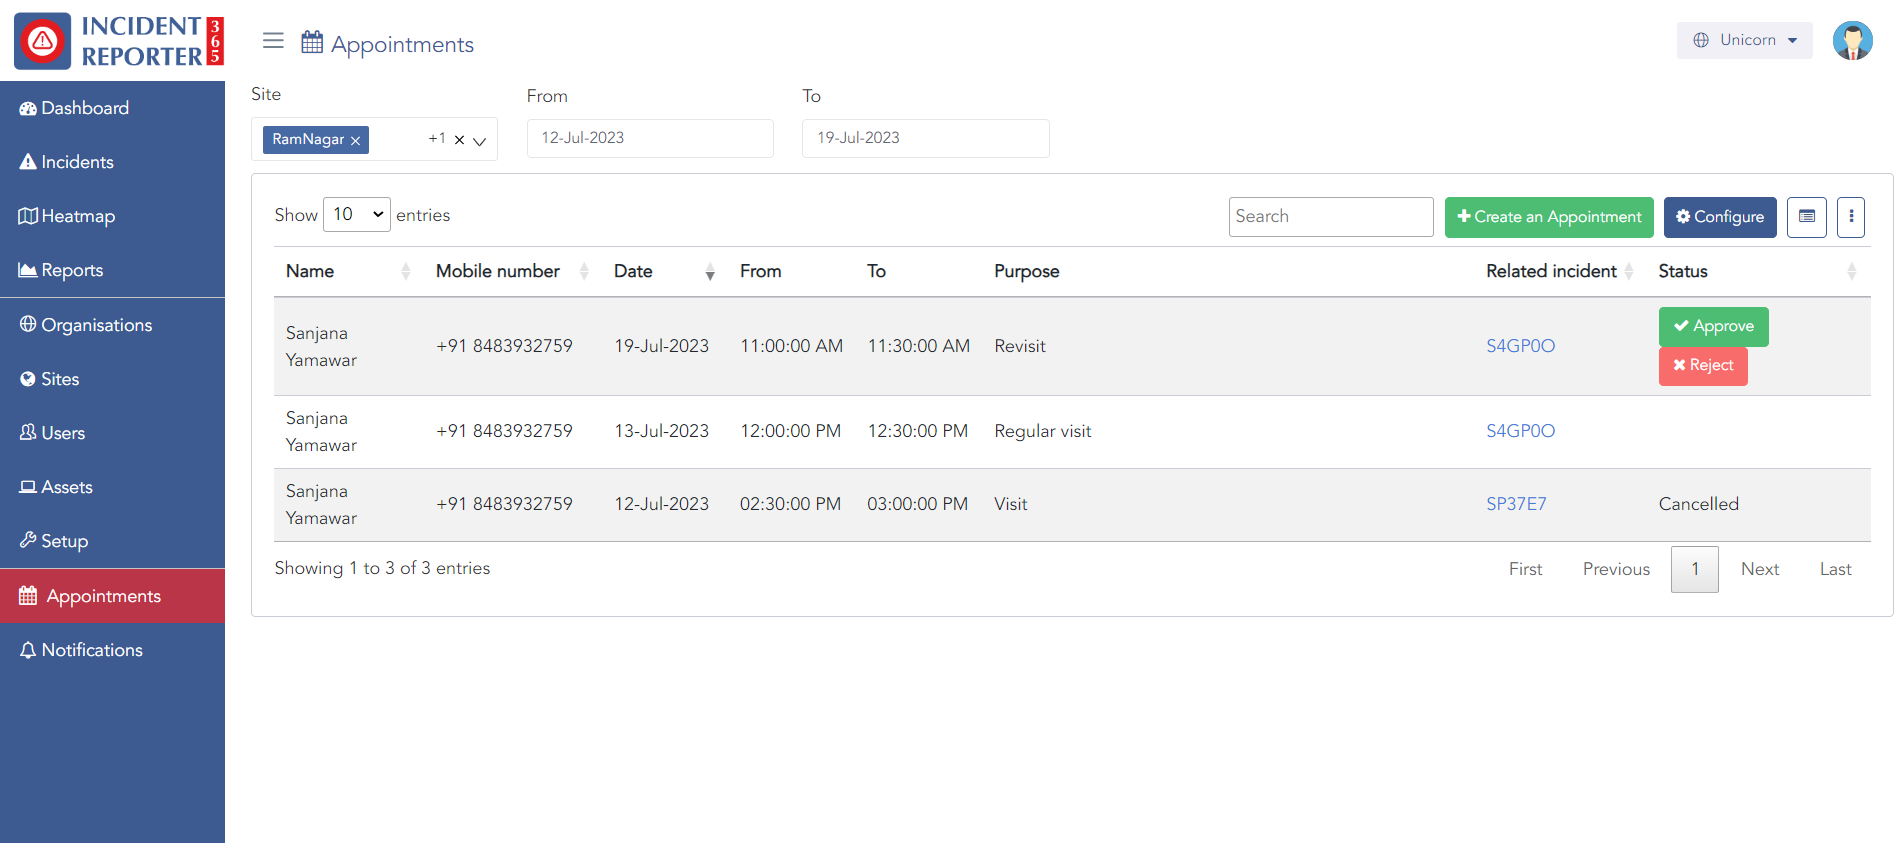Click the appointments Search field
This screenshot has width=1896, height=843.
pyautogui.click(x=1330, y=217)
